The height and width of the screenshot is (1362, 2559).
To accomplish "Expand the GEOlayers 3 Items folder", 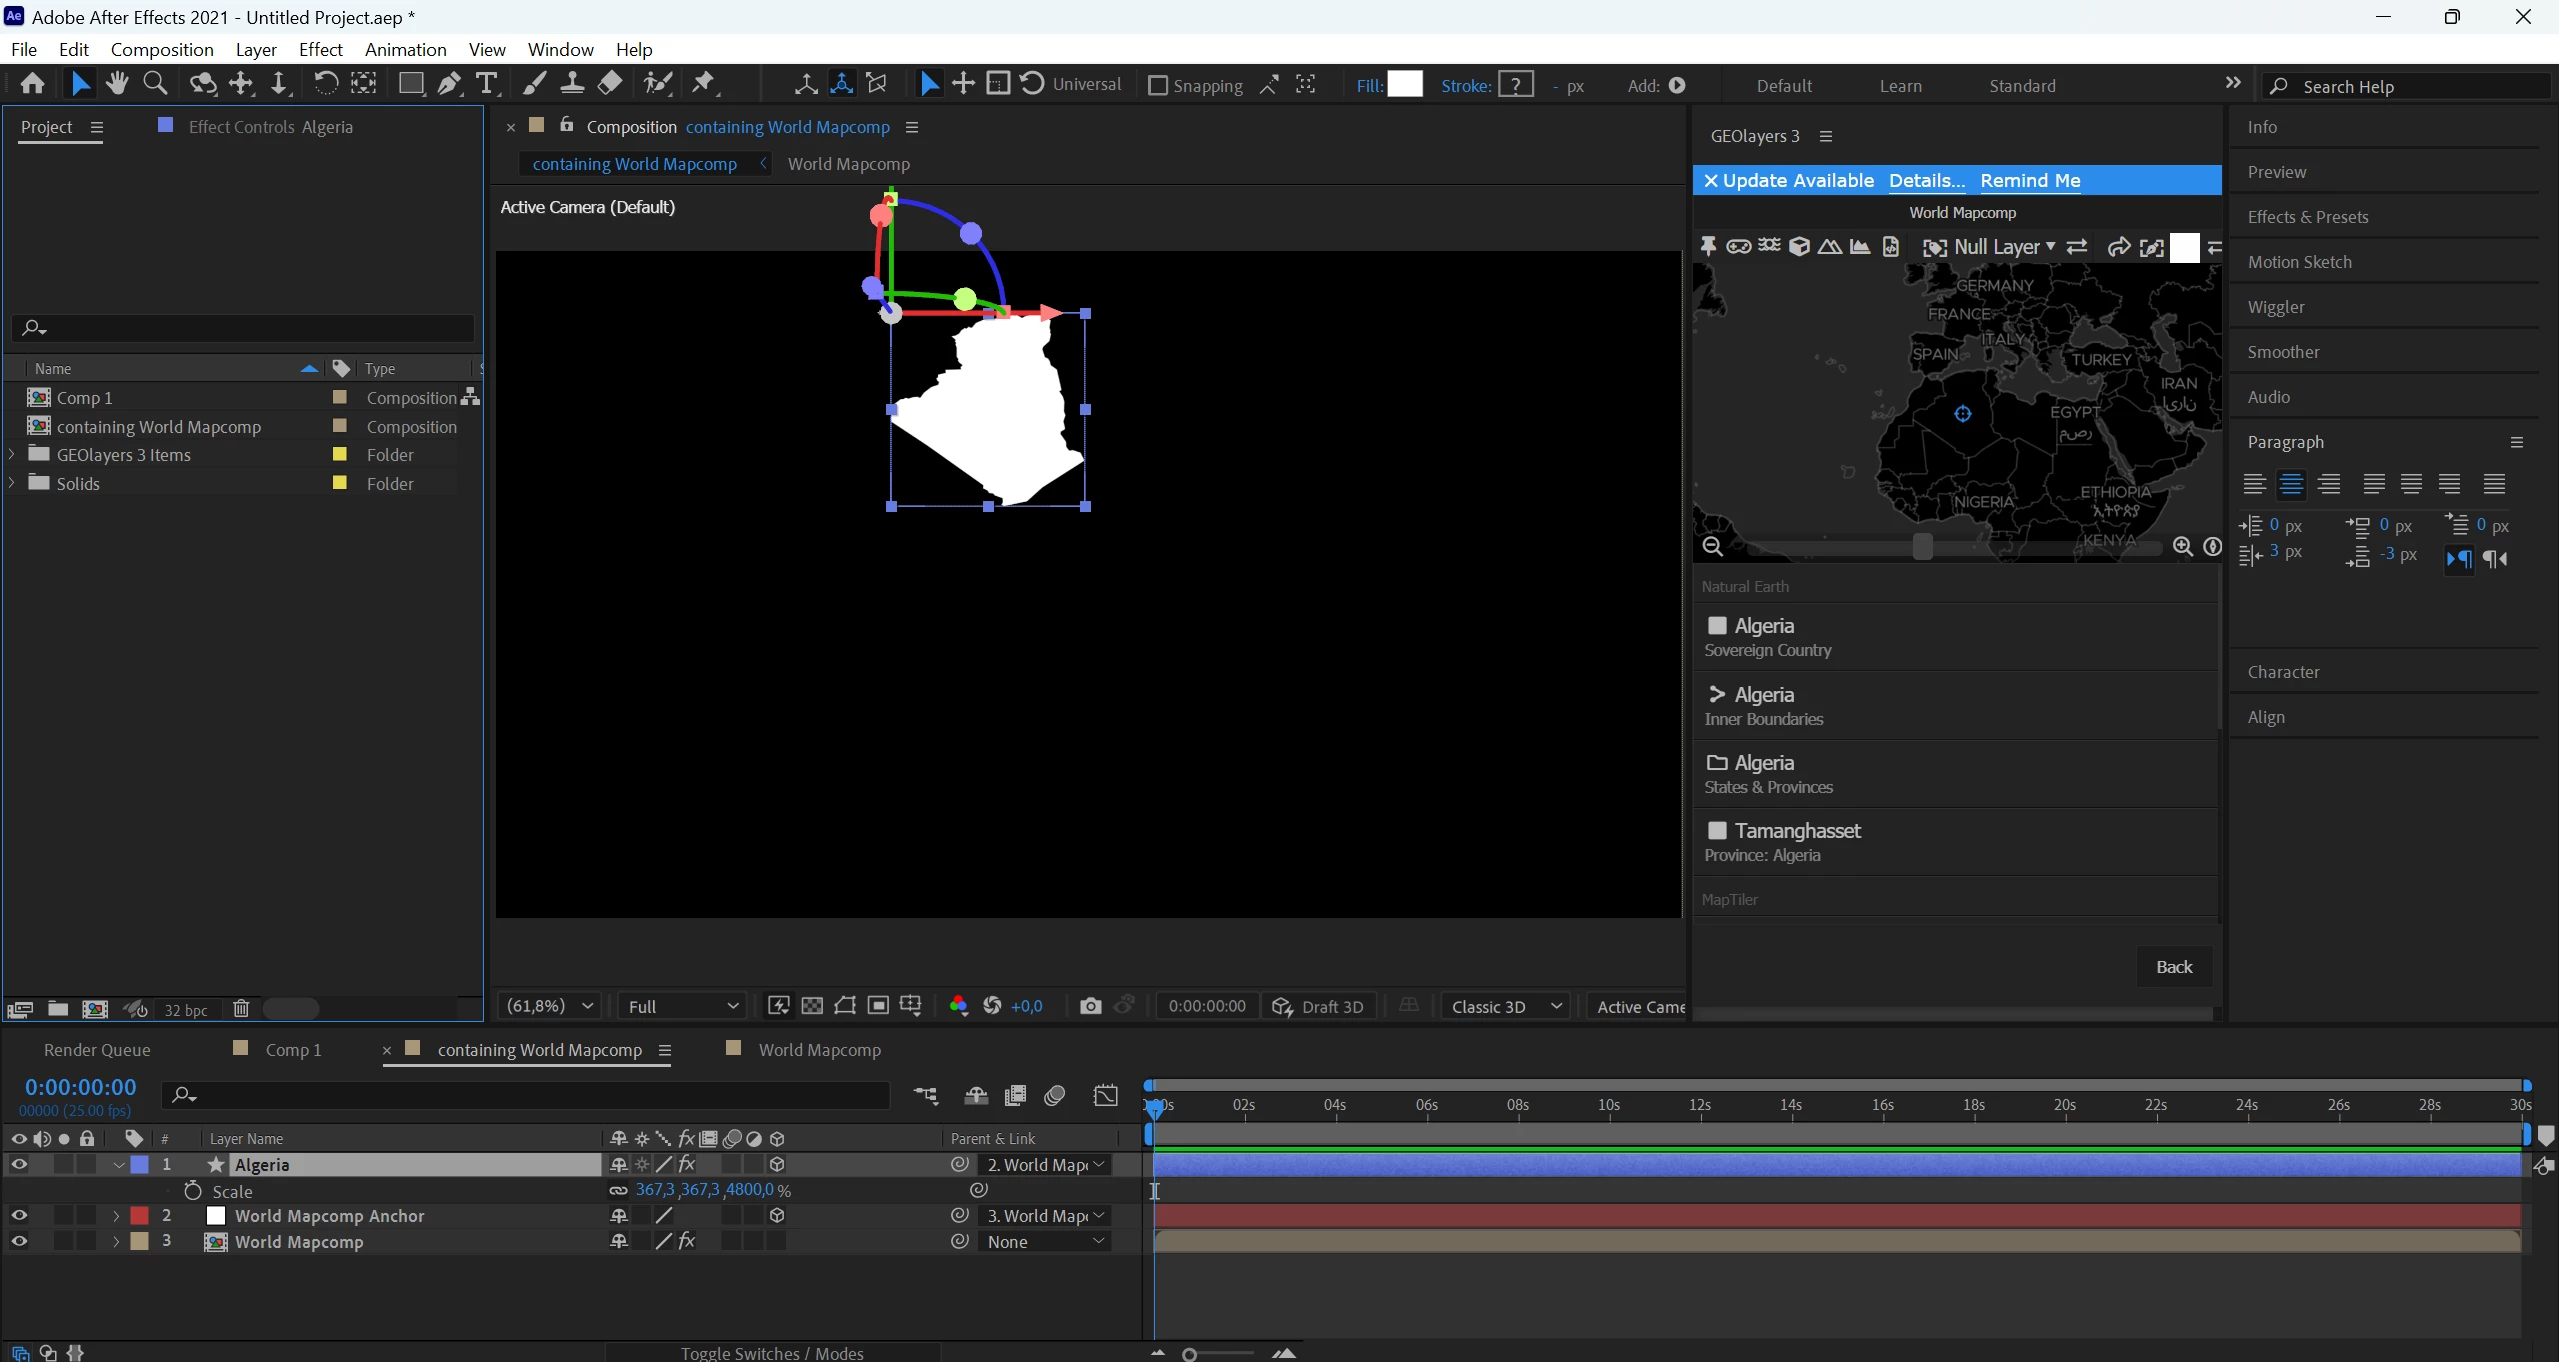I will click(12, 455).
